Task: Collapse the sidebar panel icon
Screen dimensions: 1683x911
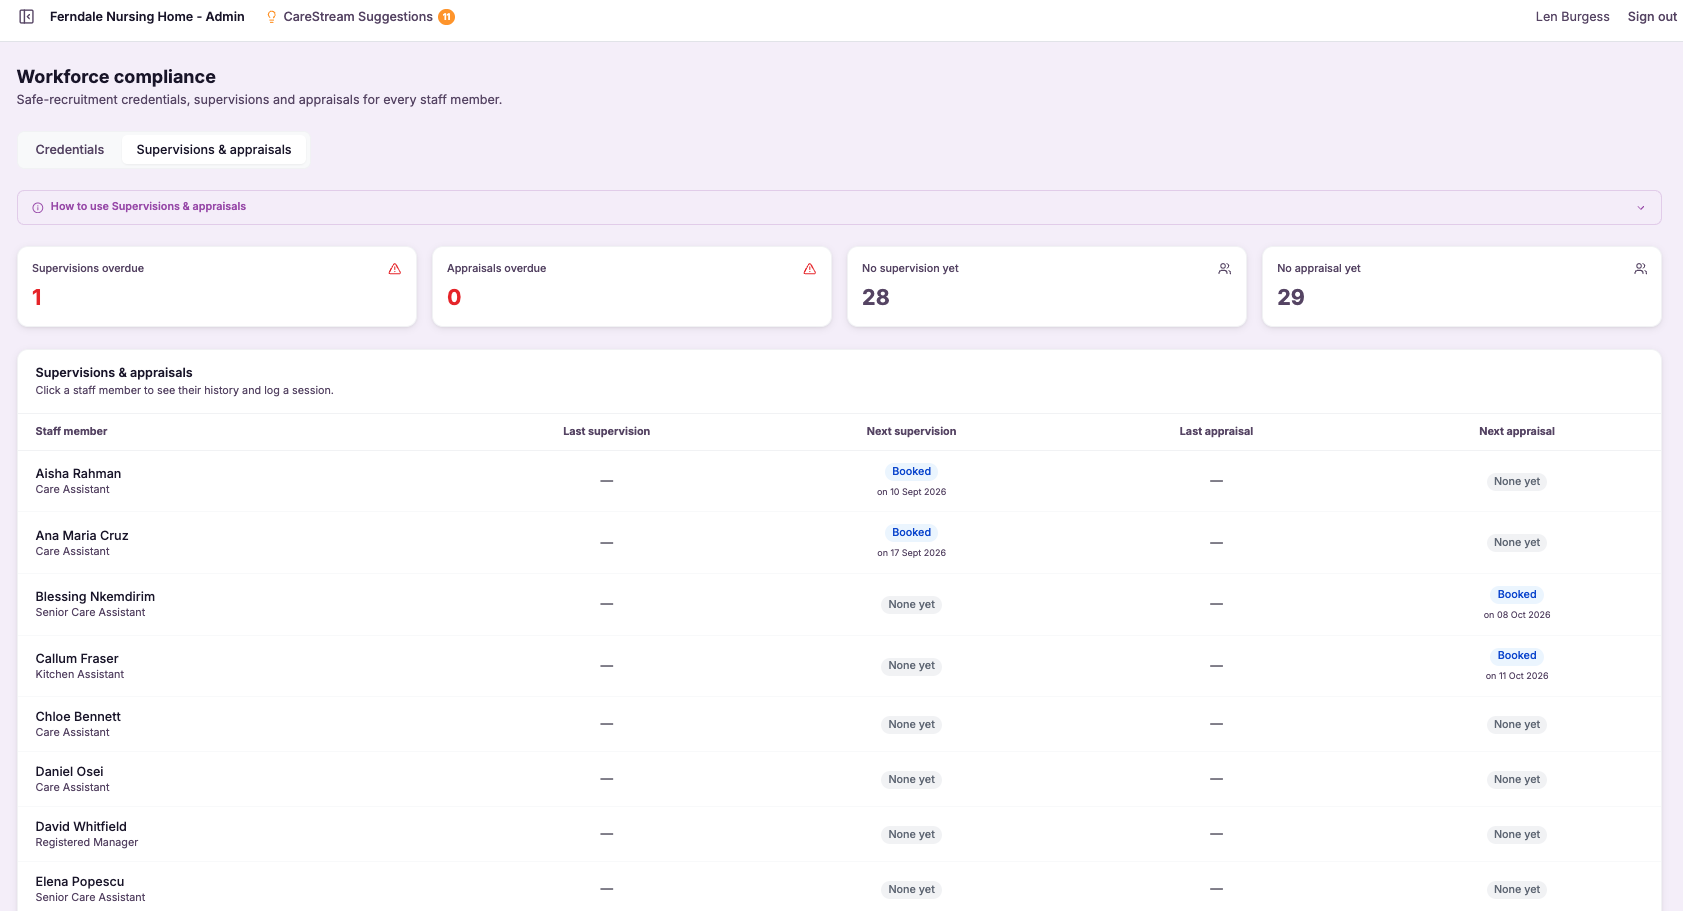Action: 27,17
